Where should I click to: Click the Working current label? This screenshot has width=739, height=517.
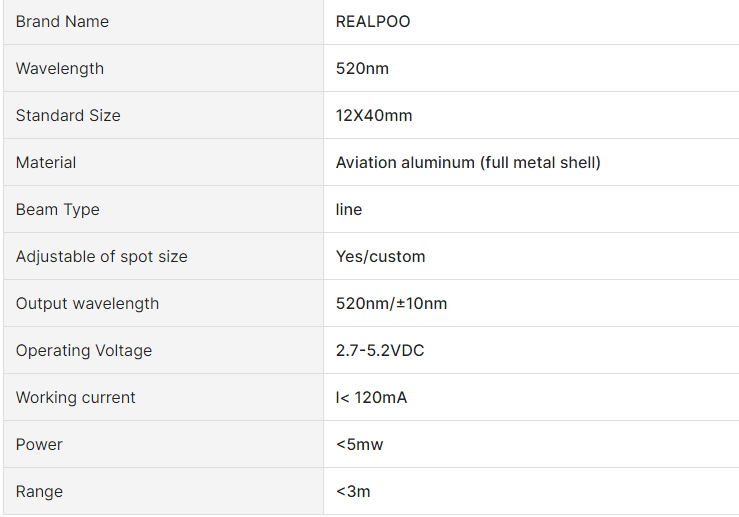click(76, 398)
